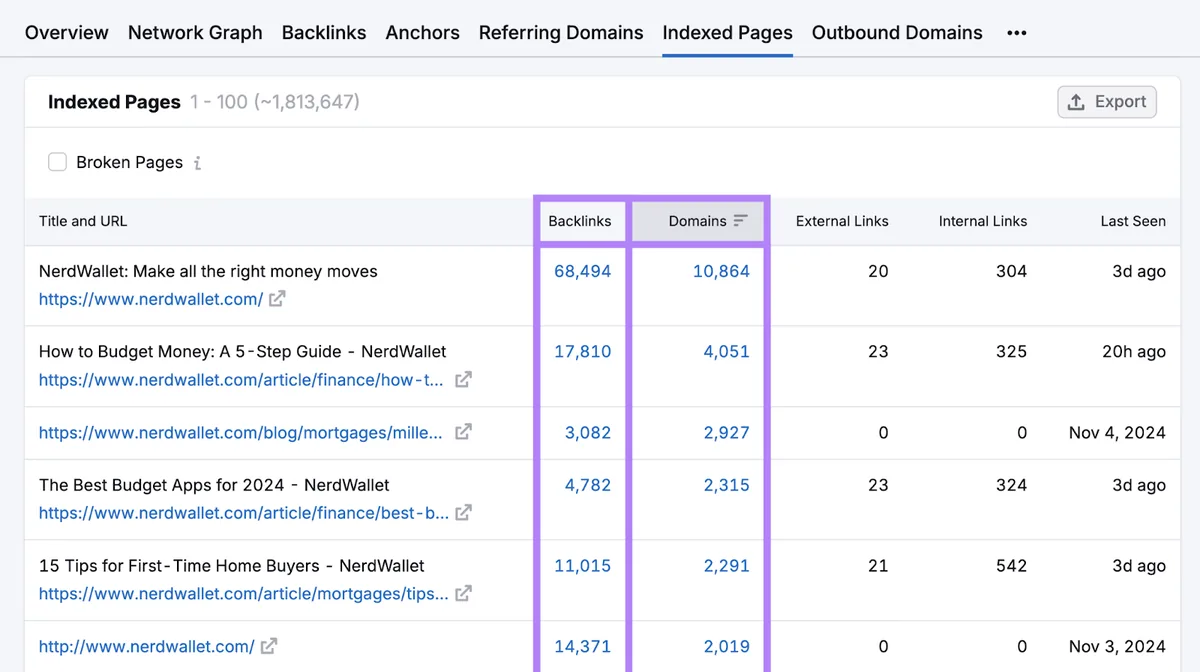Click the 3,082 backlinks value
1200x672 pixels.
pos(588,433)
